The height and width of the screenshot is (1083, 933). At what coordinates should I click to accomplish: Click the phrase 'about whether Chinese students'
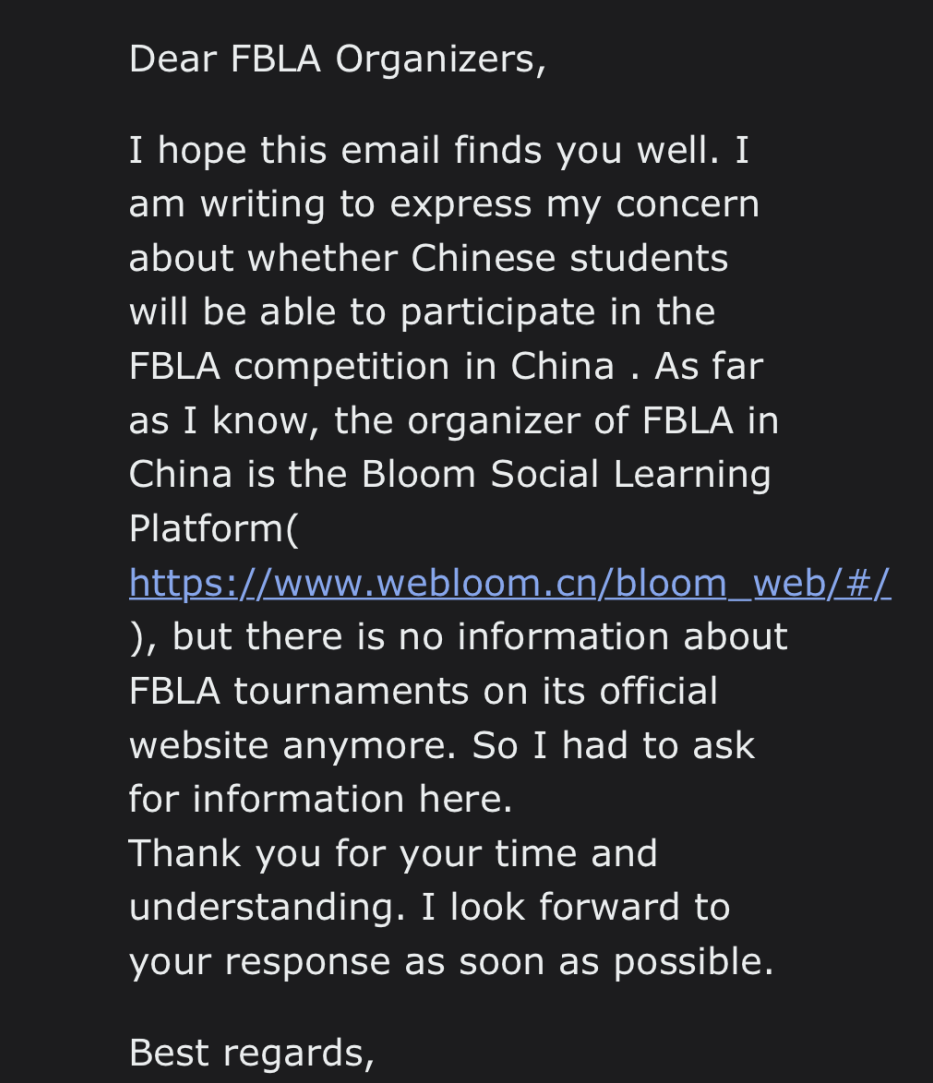click(428, 258)
